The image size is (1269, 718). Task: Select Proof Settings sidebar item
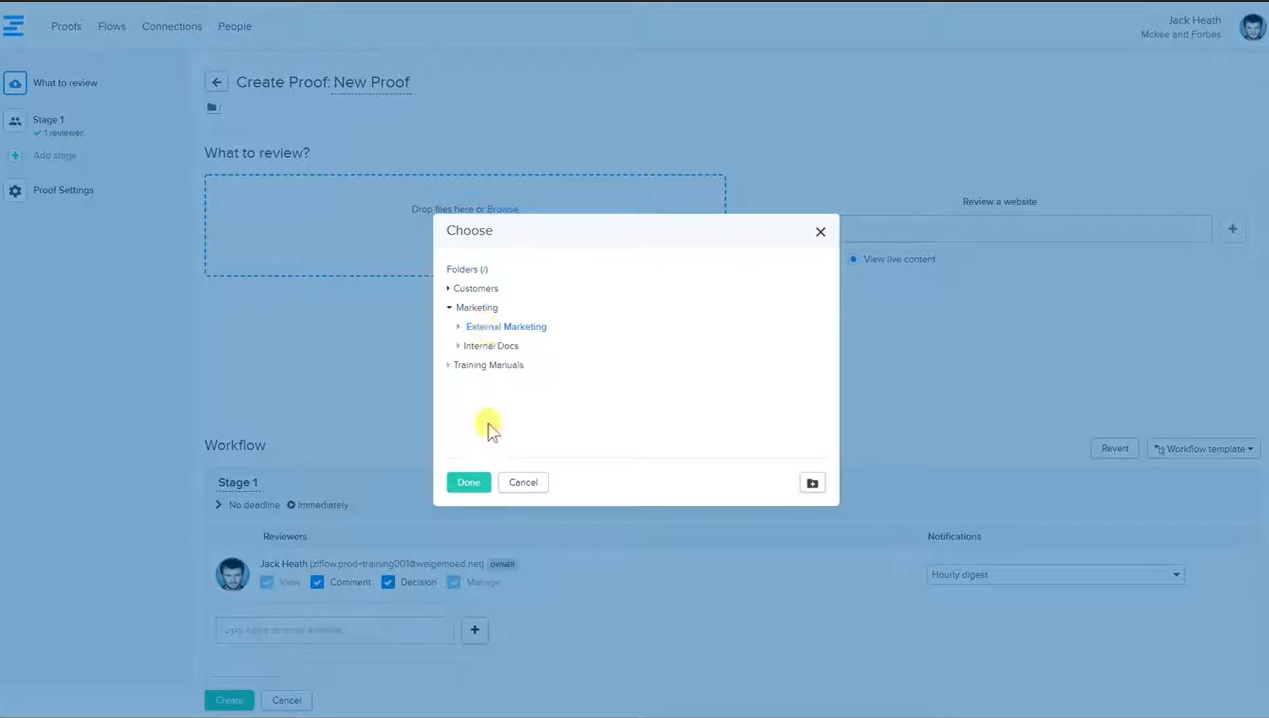click(63, 190)
